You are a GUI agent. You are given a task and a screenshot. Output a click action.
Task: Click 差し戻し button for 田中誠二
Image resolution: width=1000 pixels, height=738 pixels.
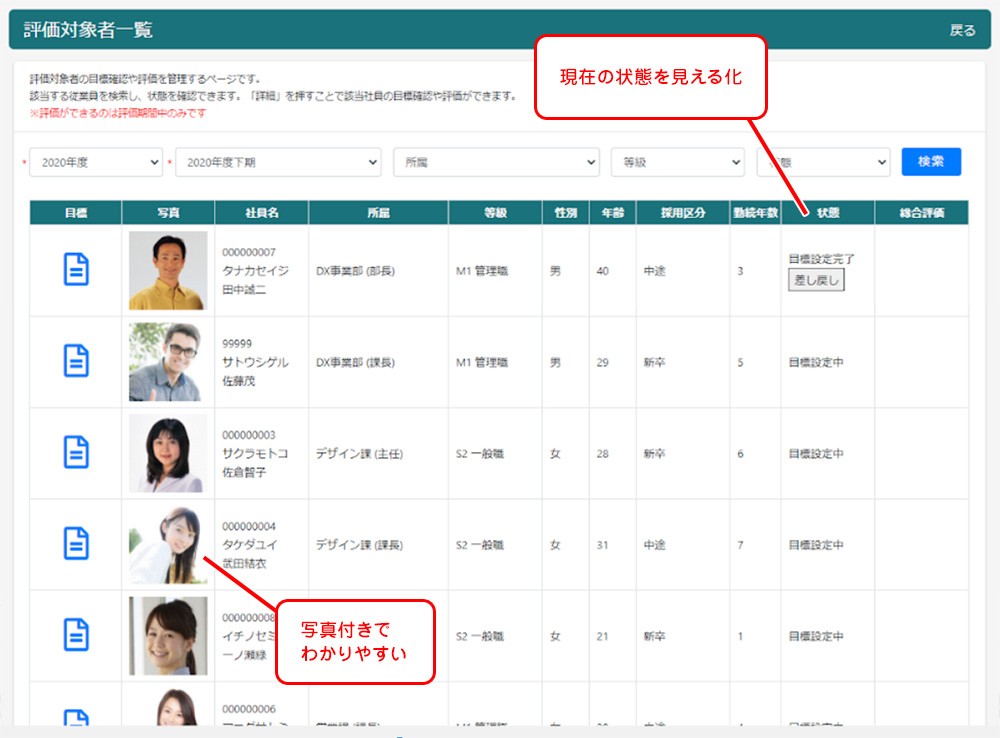(x=816, y=280)
